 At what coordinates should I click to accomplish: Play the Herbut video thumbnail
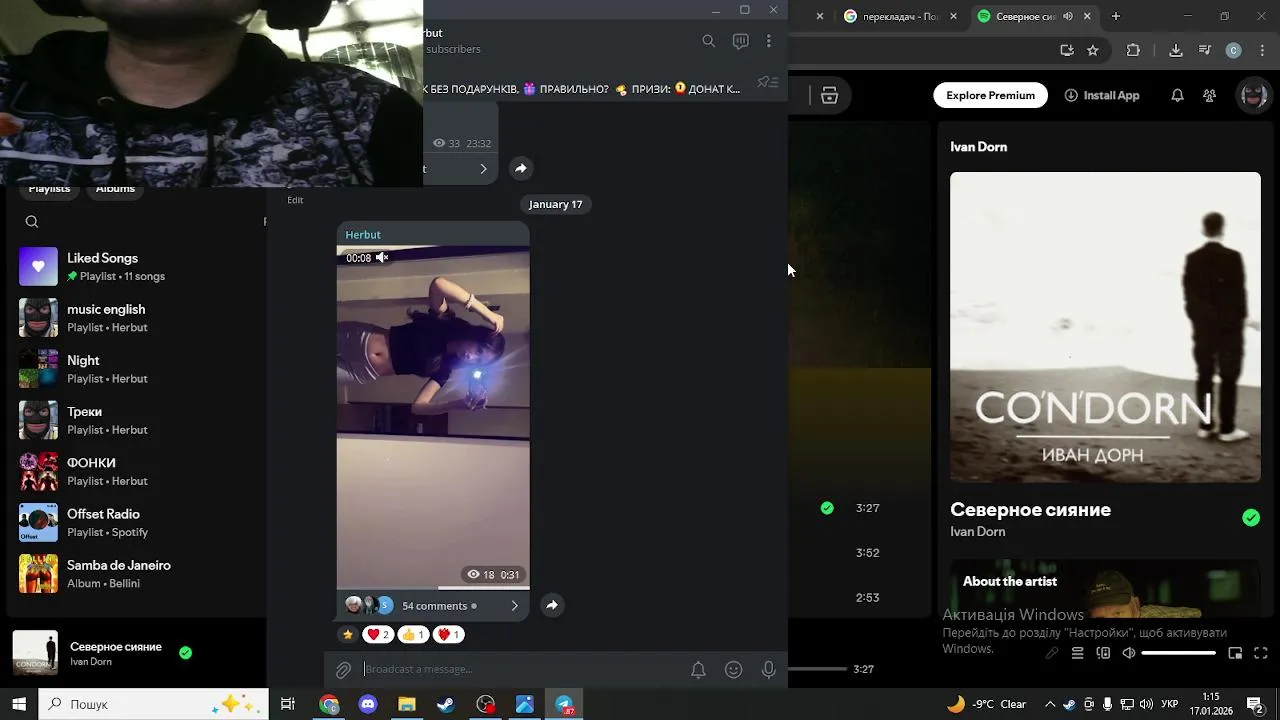tap(433, 417)
